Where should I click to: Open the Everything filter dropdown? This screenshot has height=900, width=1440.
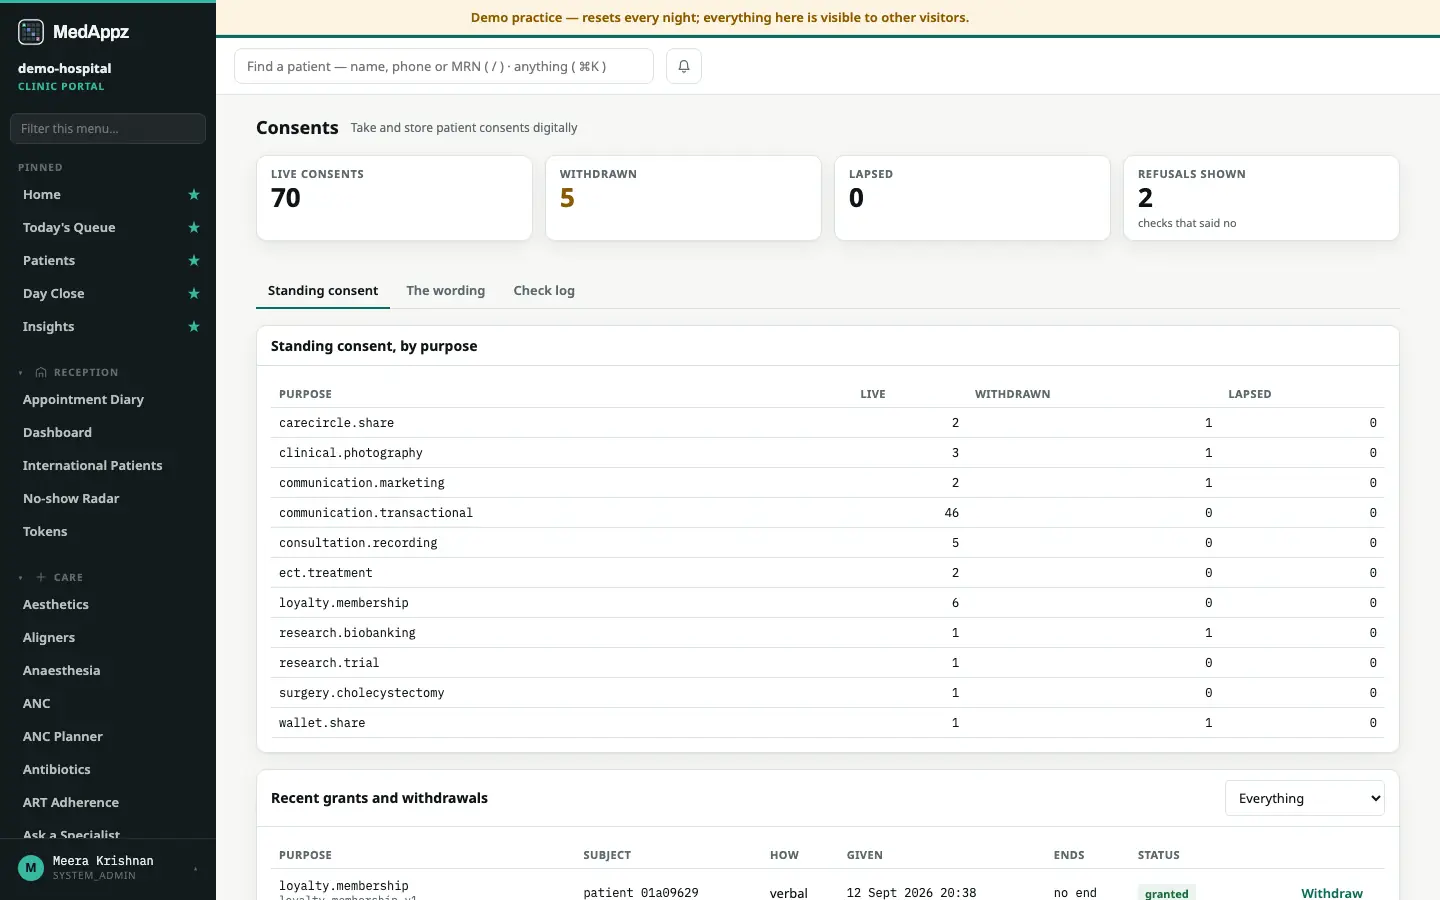pyautogui.click(x=1304, y=798)
